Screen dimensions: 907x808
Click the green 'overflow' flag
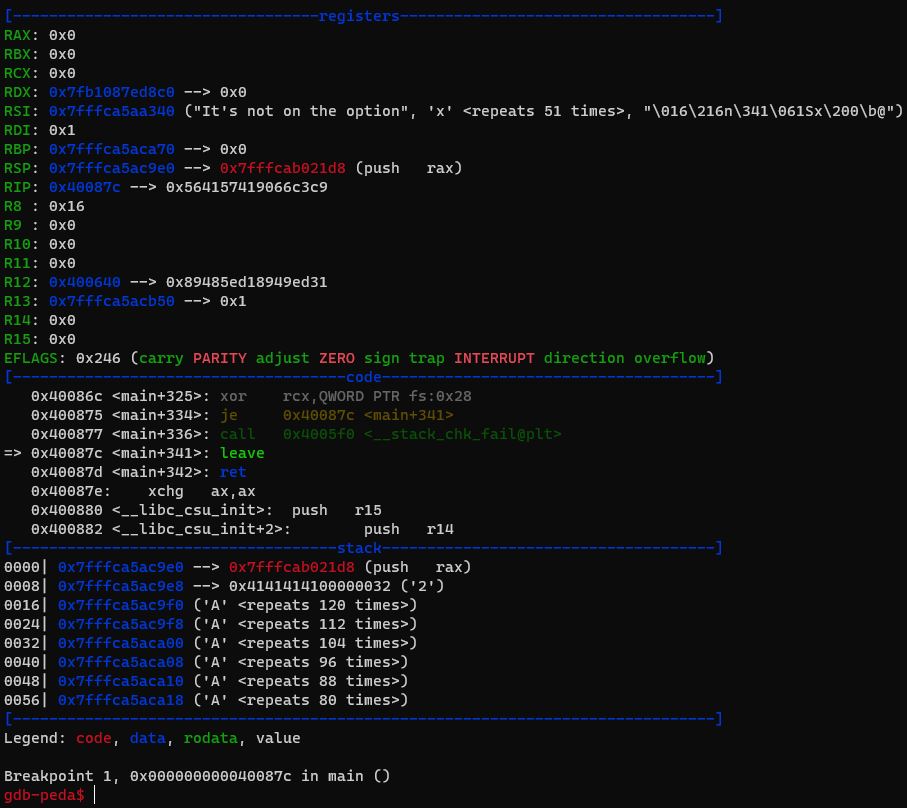(x=670, y=359)
